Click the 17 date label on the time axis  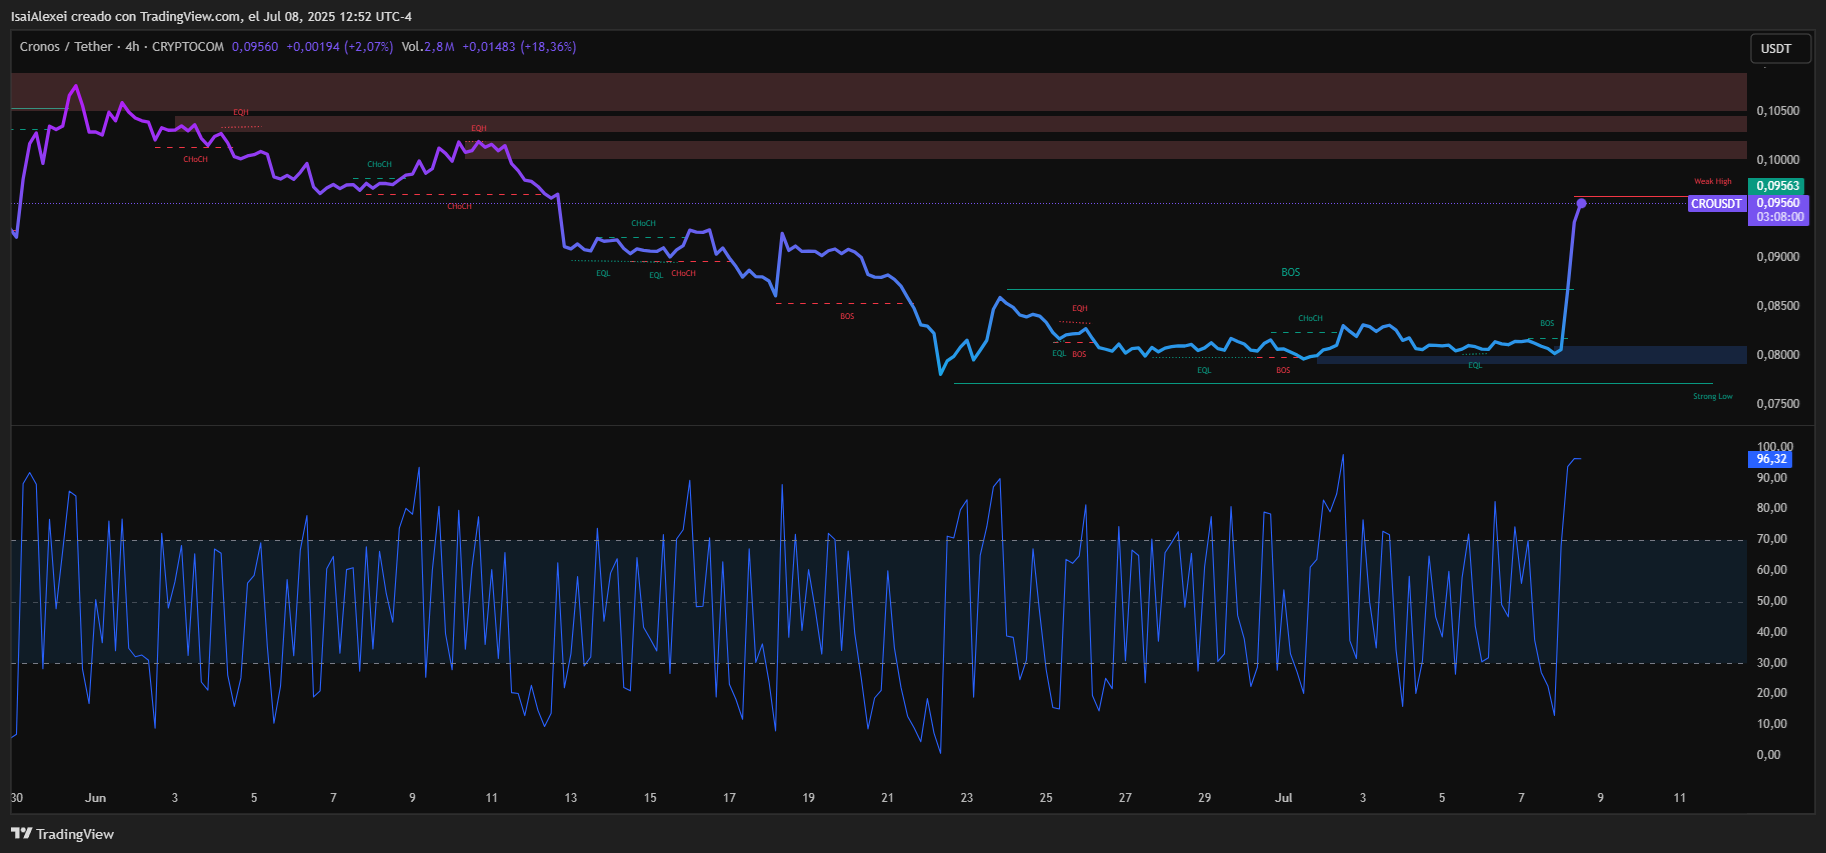[x=729, y=798]
